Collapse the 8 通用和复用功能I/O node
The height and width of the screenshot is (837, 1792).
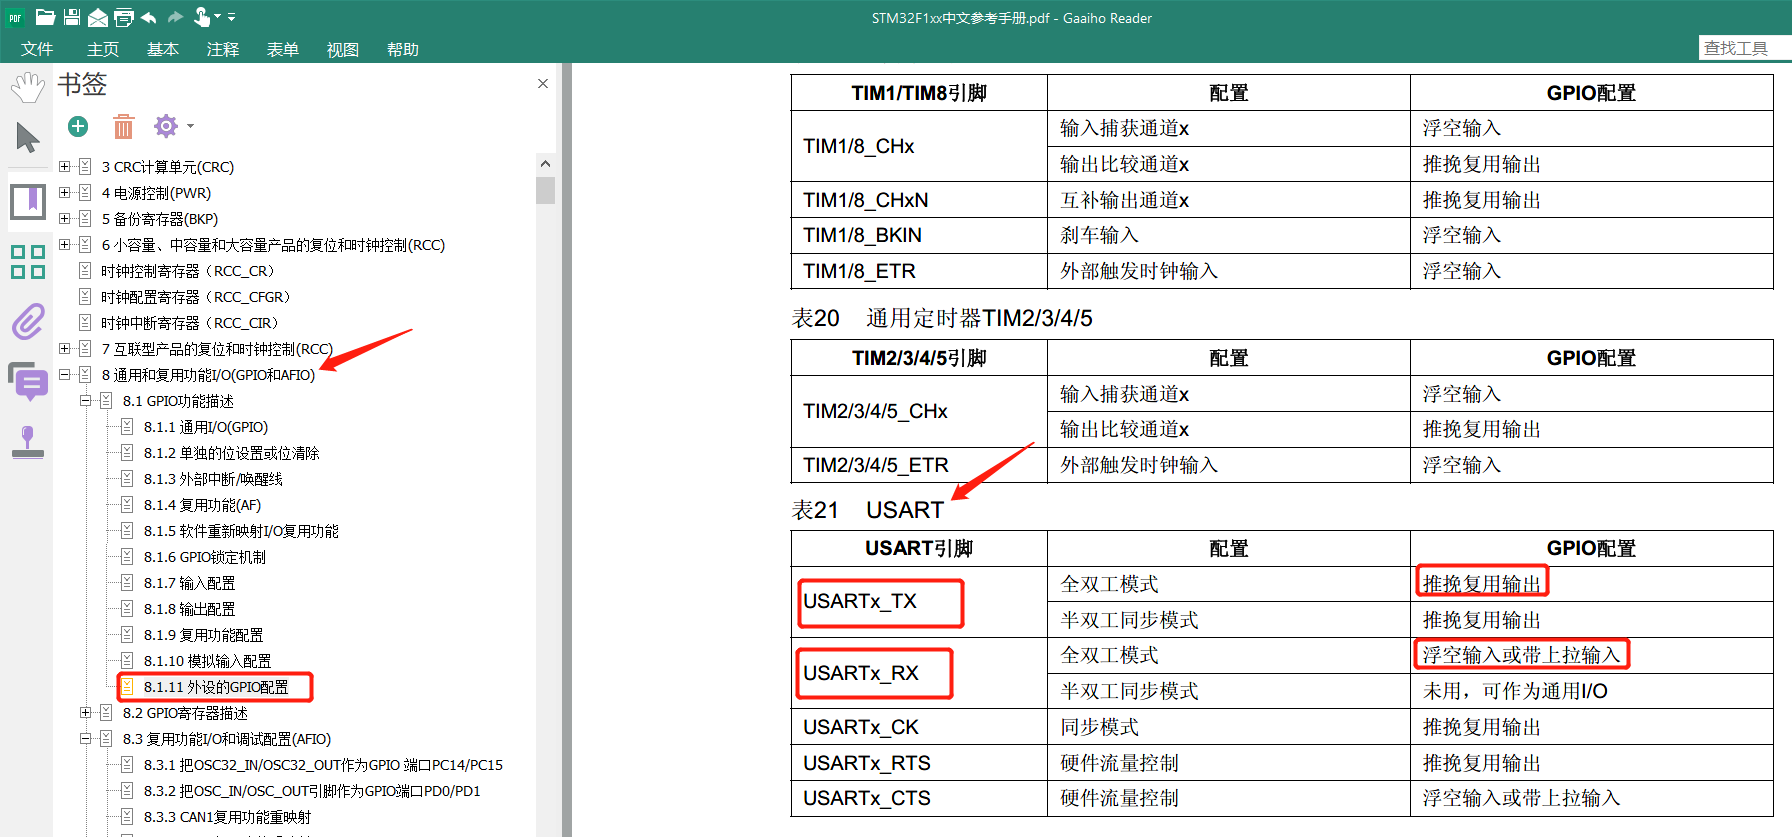[65, 375]
